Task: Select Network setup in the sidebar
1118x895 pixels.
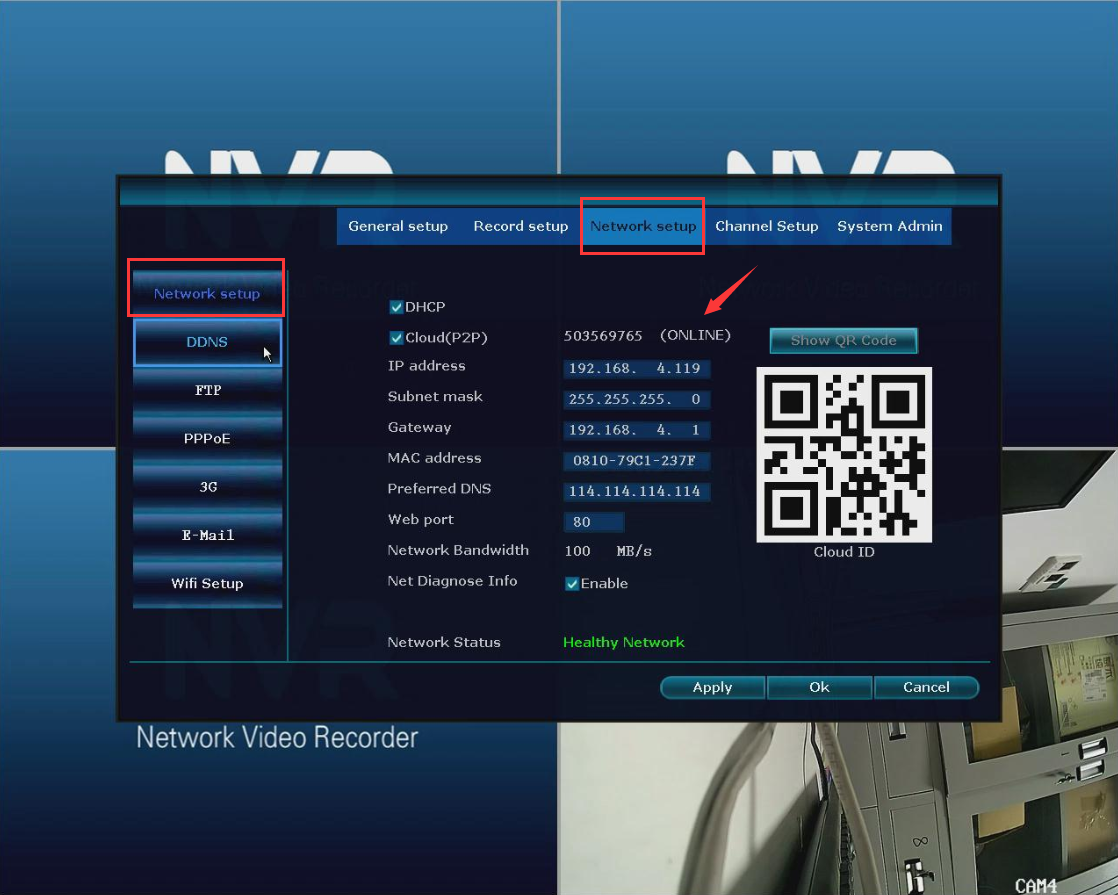Action: click(207, 293)
